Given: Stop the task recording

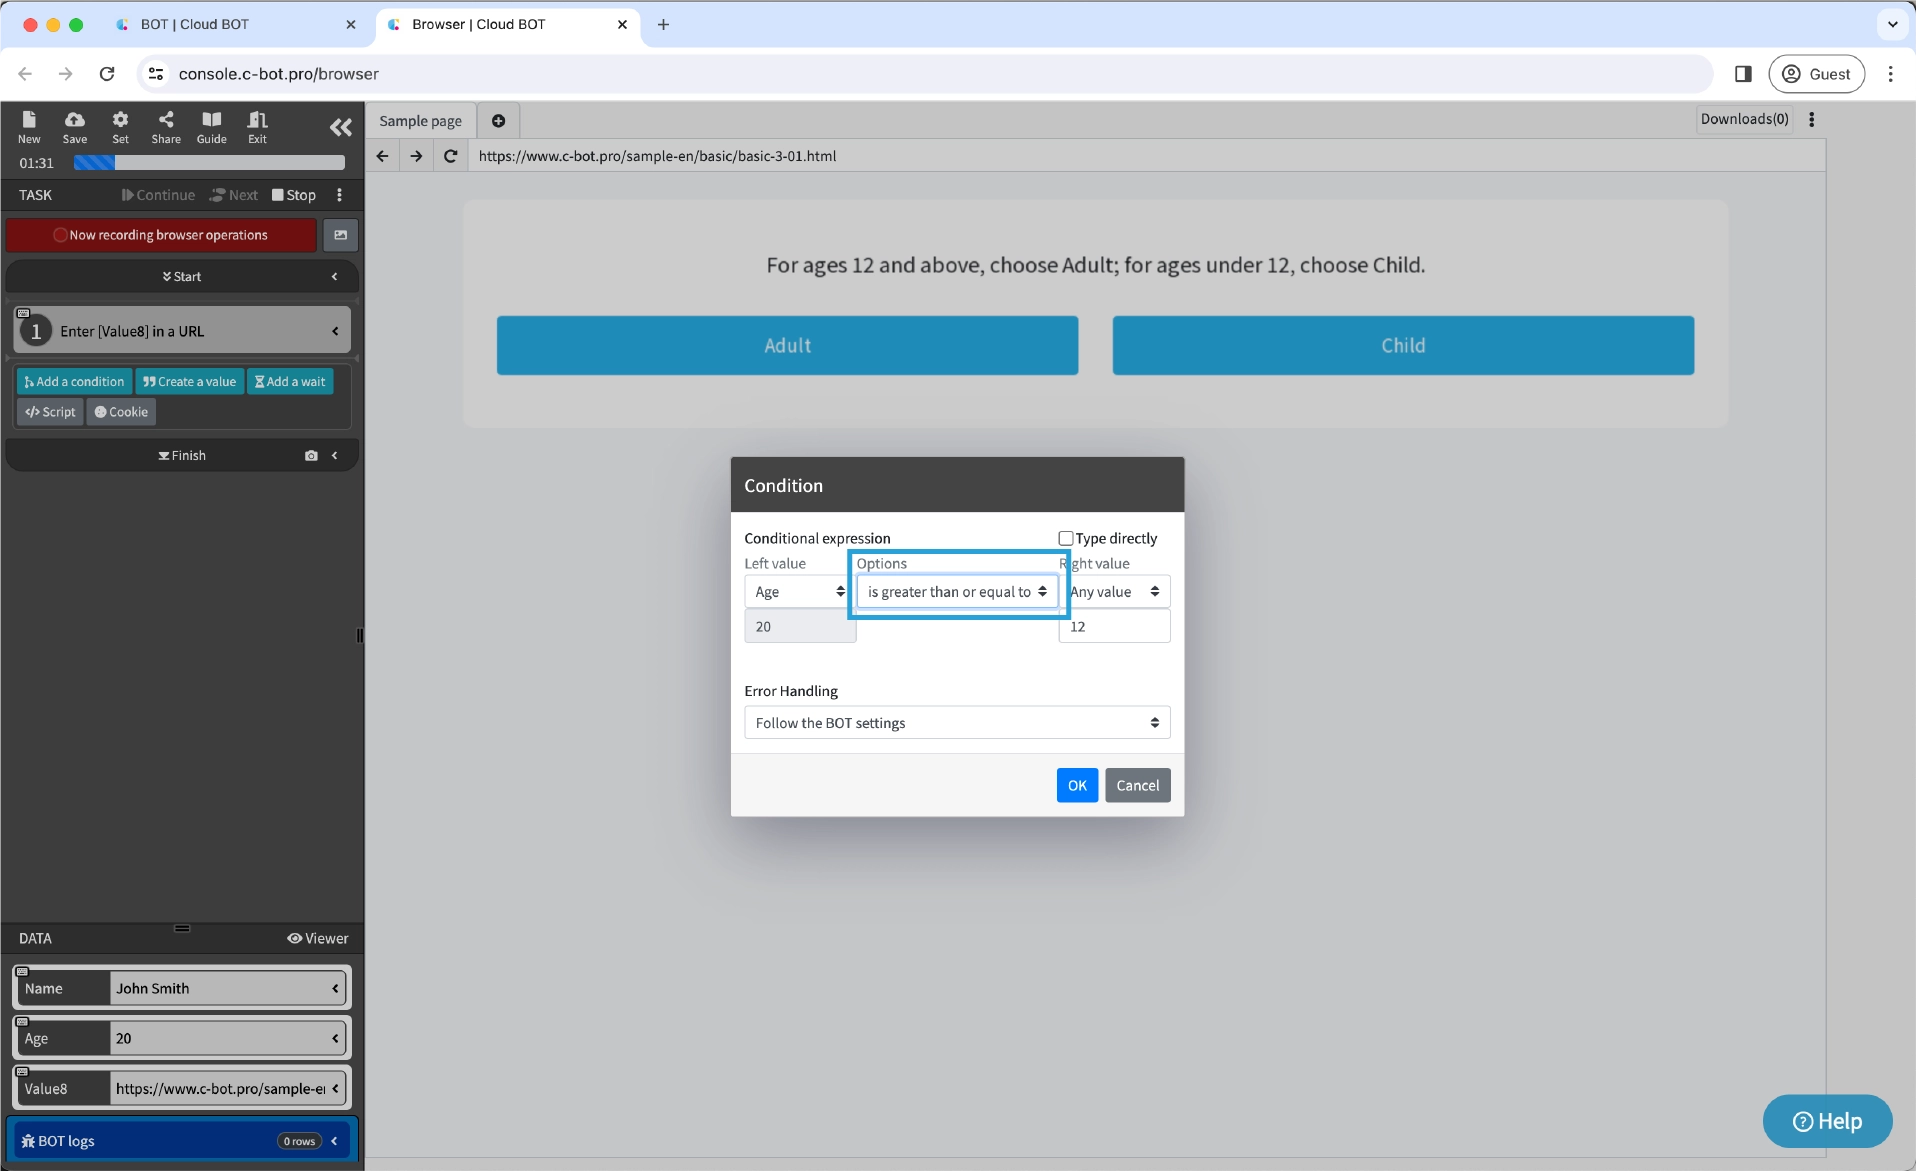Looking at the screenshot, I should coord(293,195).
